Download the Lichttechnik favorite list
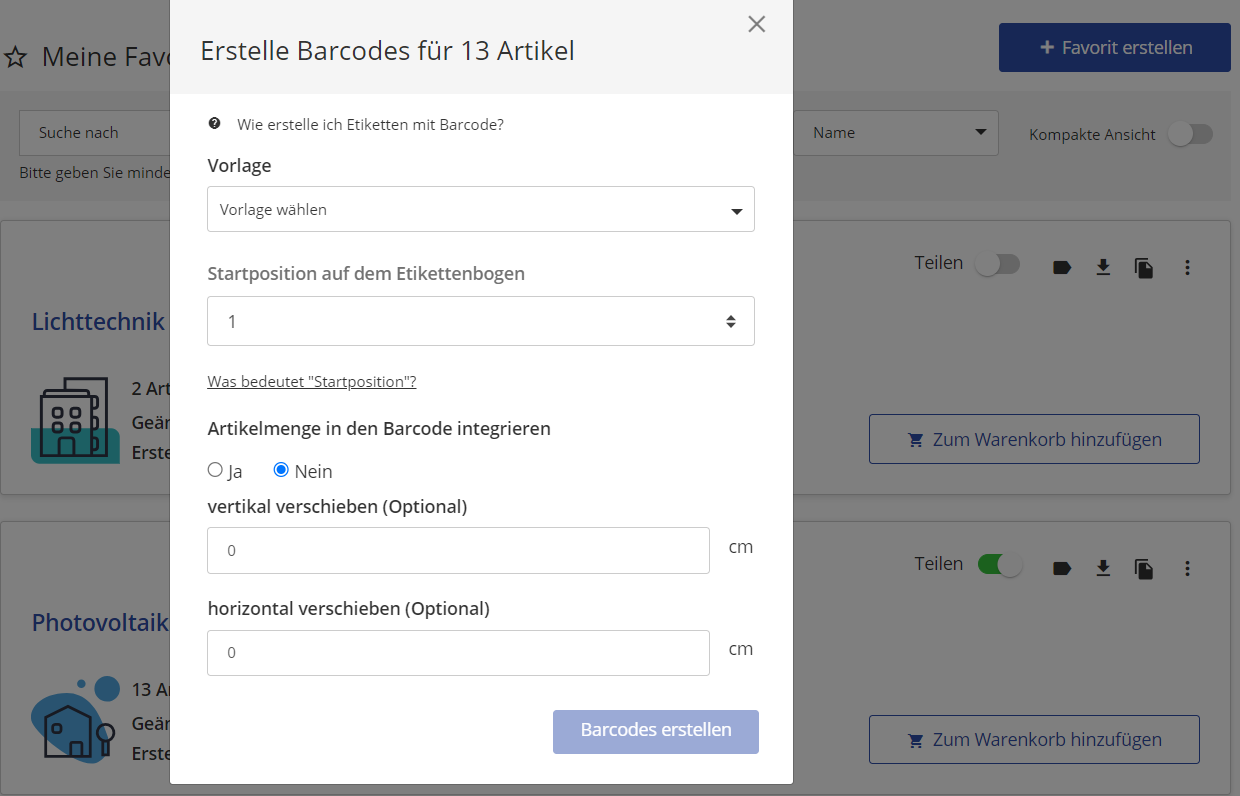Viewport: 1240px width, 796px height. [x=1103, y=267]
